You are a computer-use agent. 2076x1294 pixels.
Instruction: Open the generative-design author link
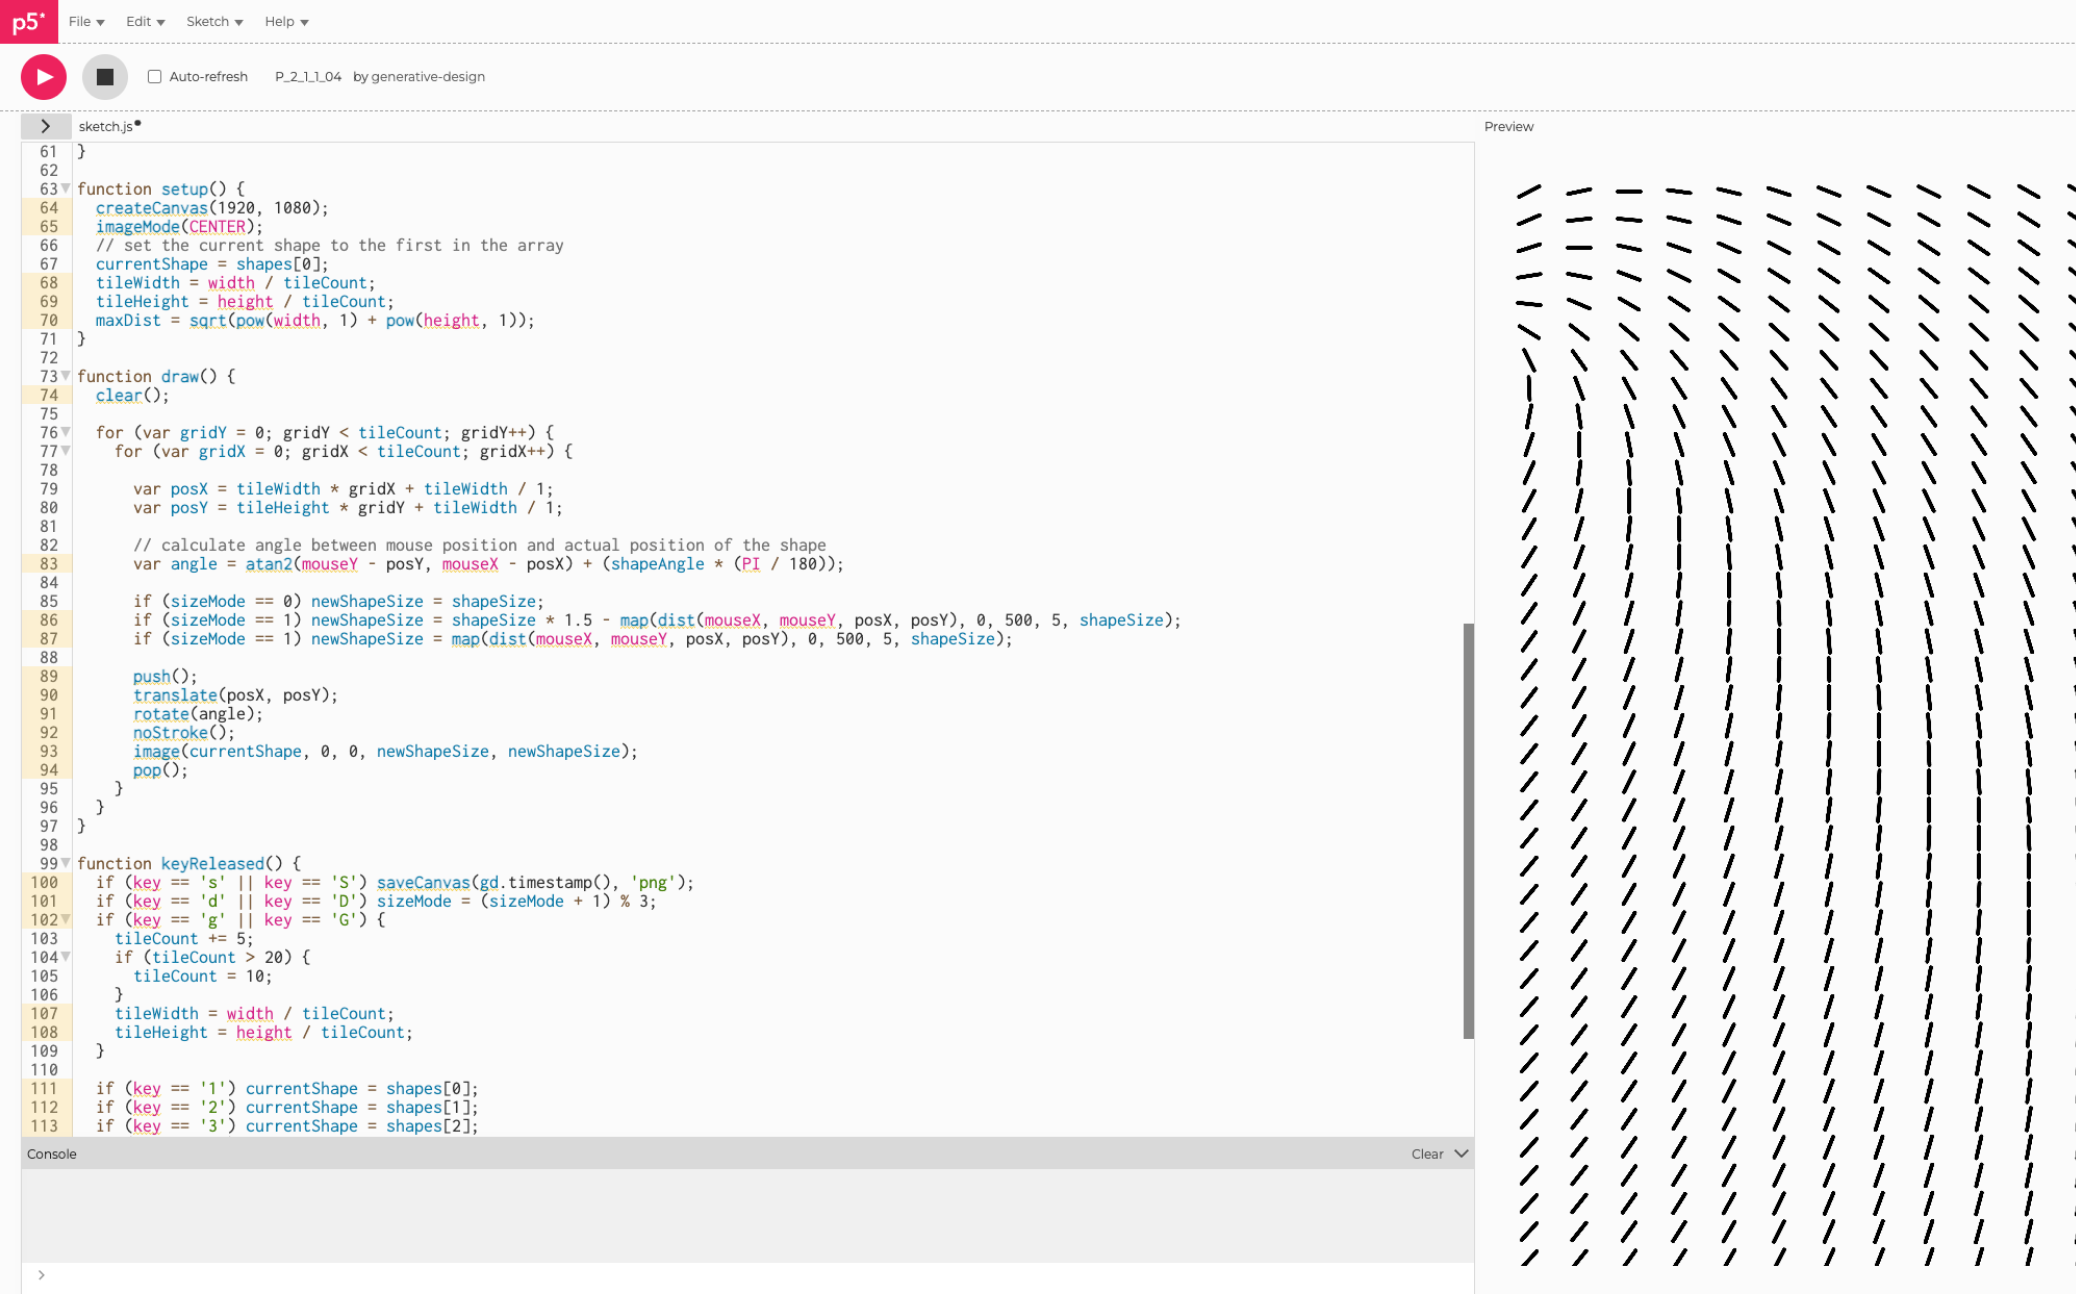(x=428, y=77)
